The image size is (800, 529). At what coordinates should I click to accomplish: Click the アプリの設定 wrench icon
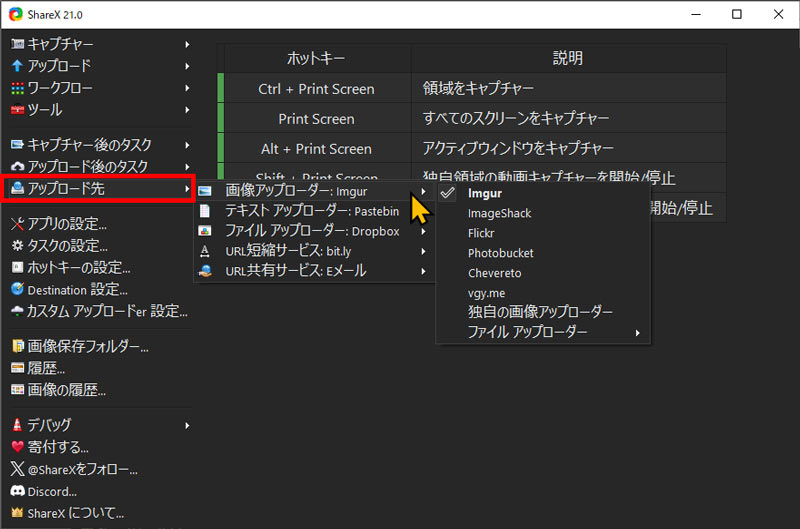click(x=17, y=224)
